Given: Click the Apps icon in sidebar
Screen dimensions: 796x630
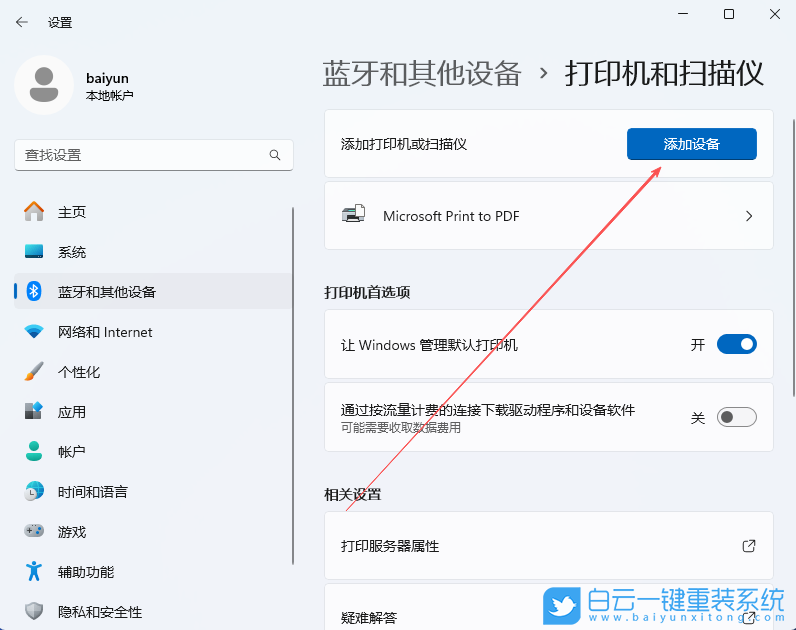Looking at the screenshot, I should coord(34,411).
